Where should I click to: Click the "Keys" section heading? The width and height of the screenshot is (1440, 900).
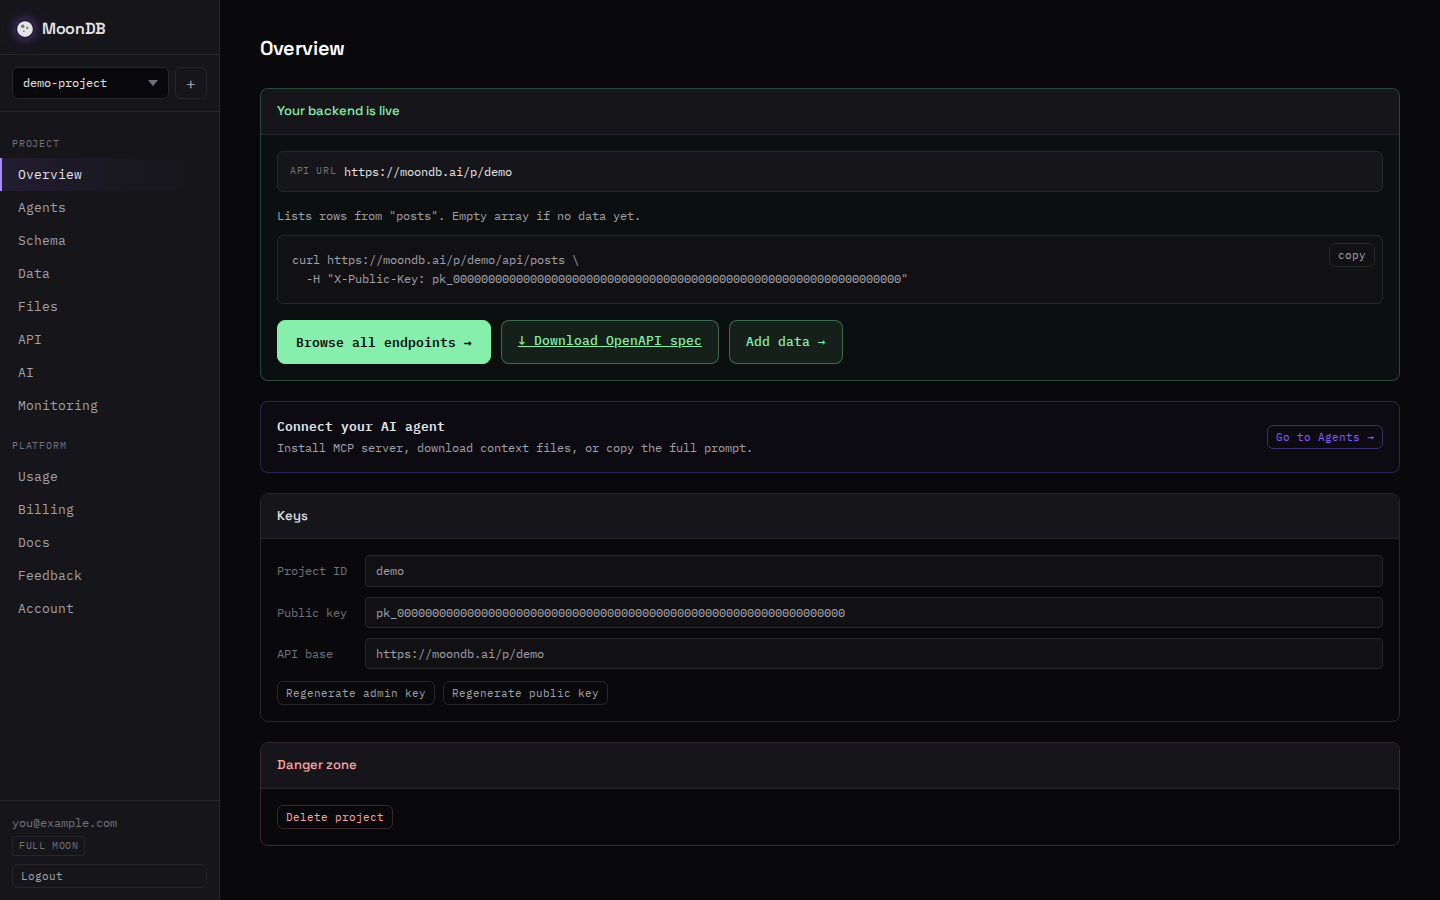point(292,516)
